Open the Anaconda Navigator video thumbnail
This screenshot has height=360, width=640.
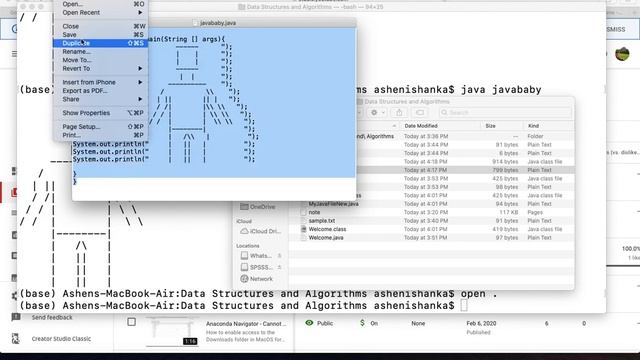click(172, 331)
